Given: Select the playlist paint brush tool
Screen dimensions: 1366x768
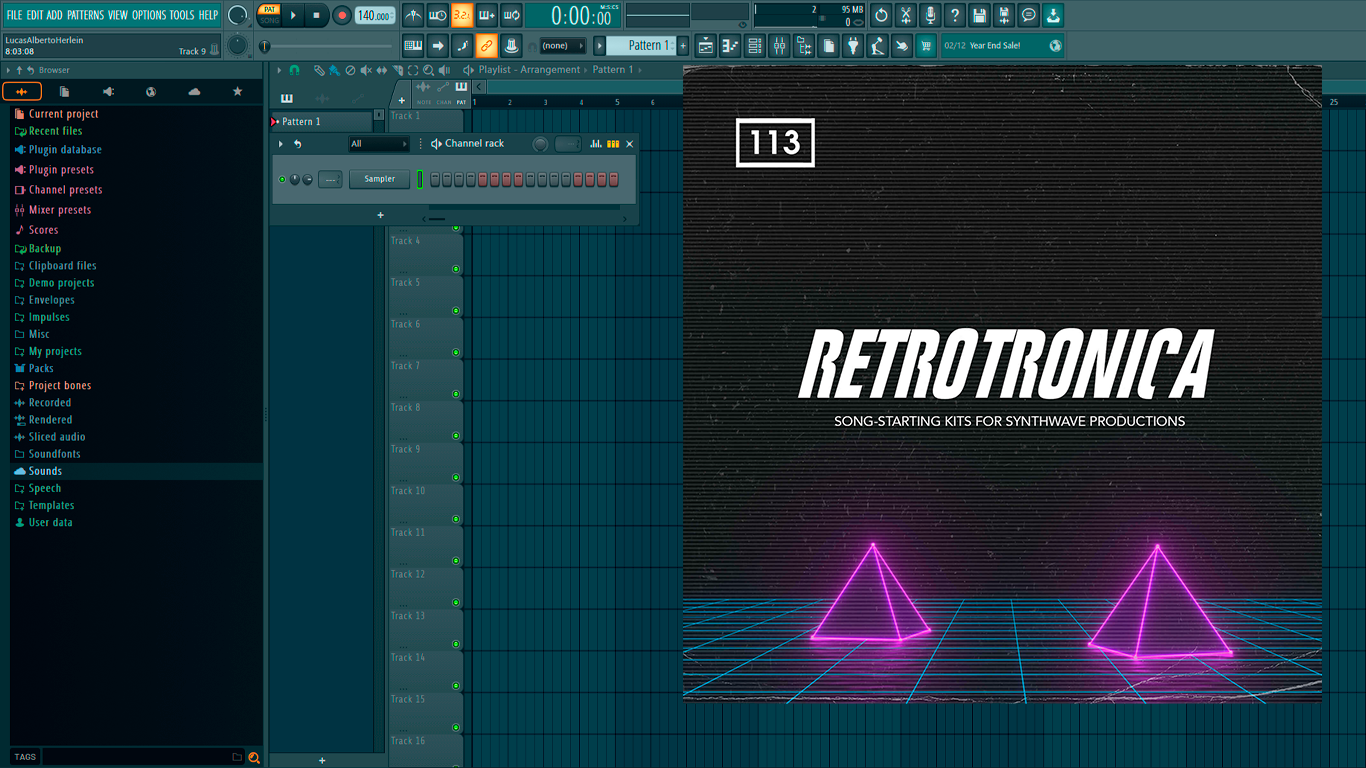Looking at the screenshot, I should pos(333,70).
